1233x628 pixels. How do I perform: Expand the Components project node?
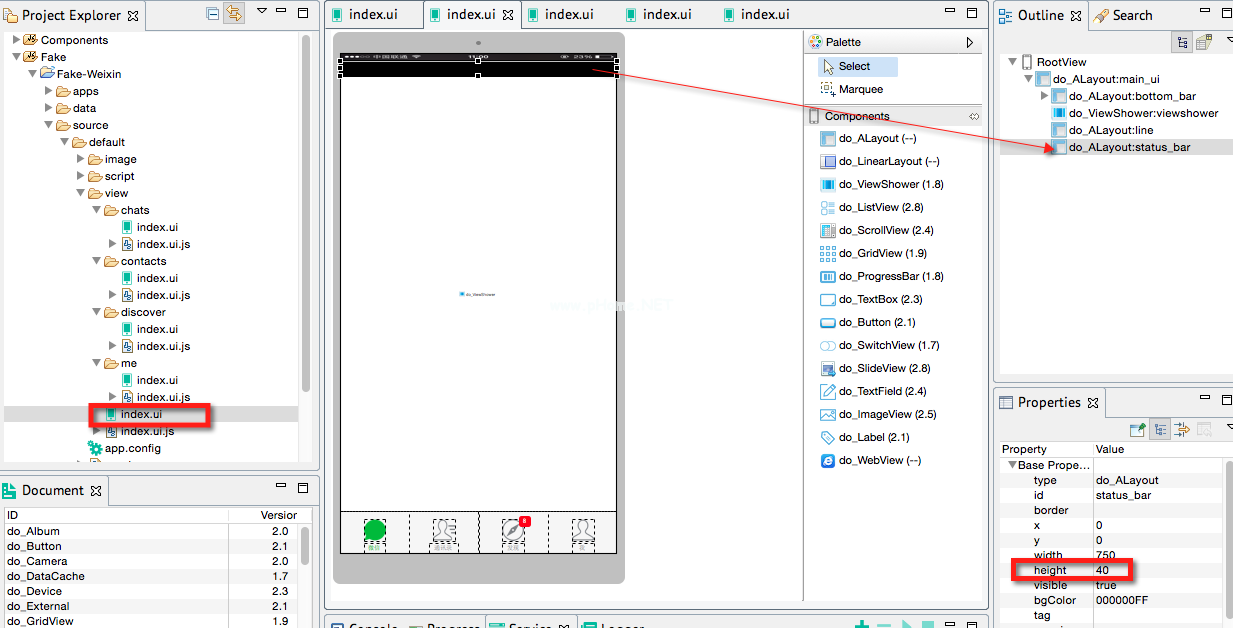coord(16,40)
